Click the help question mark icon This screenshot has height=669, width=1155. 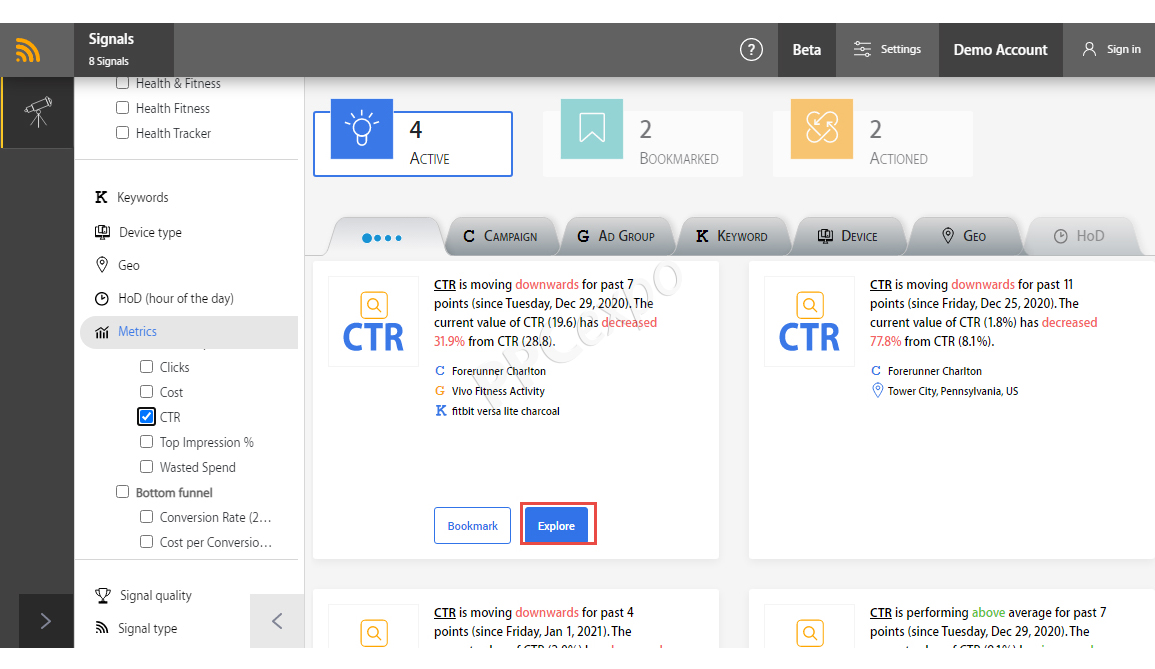751,49
